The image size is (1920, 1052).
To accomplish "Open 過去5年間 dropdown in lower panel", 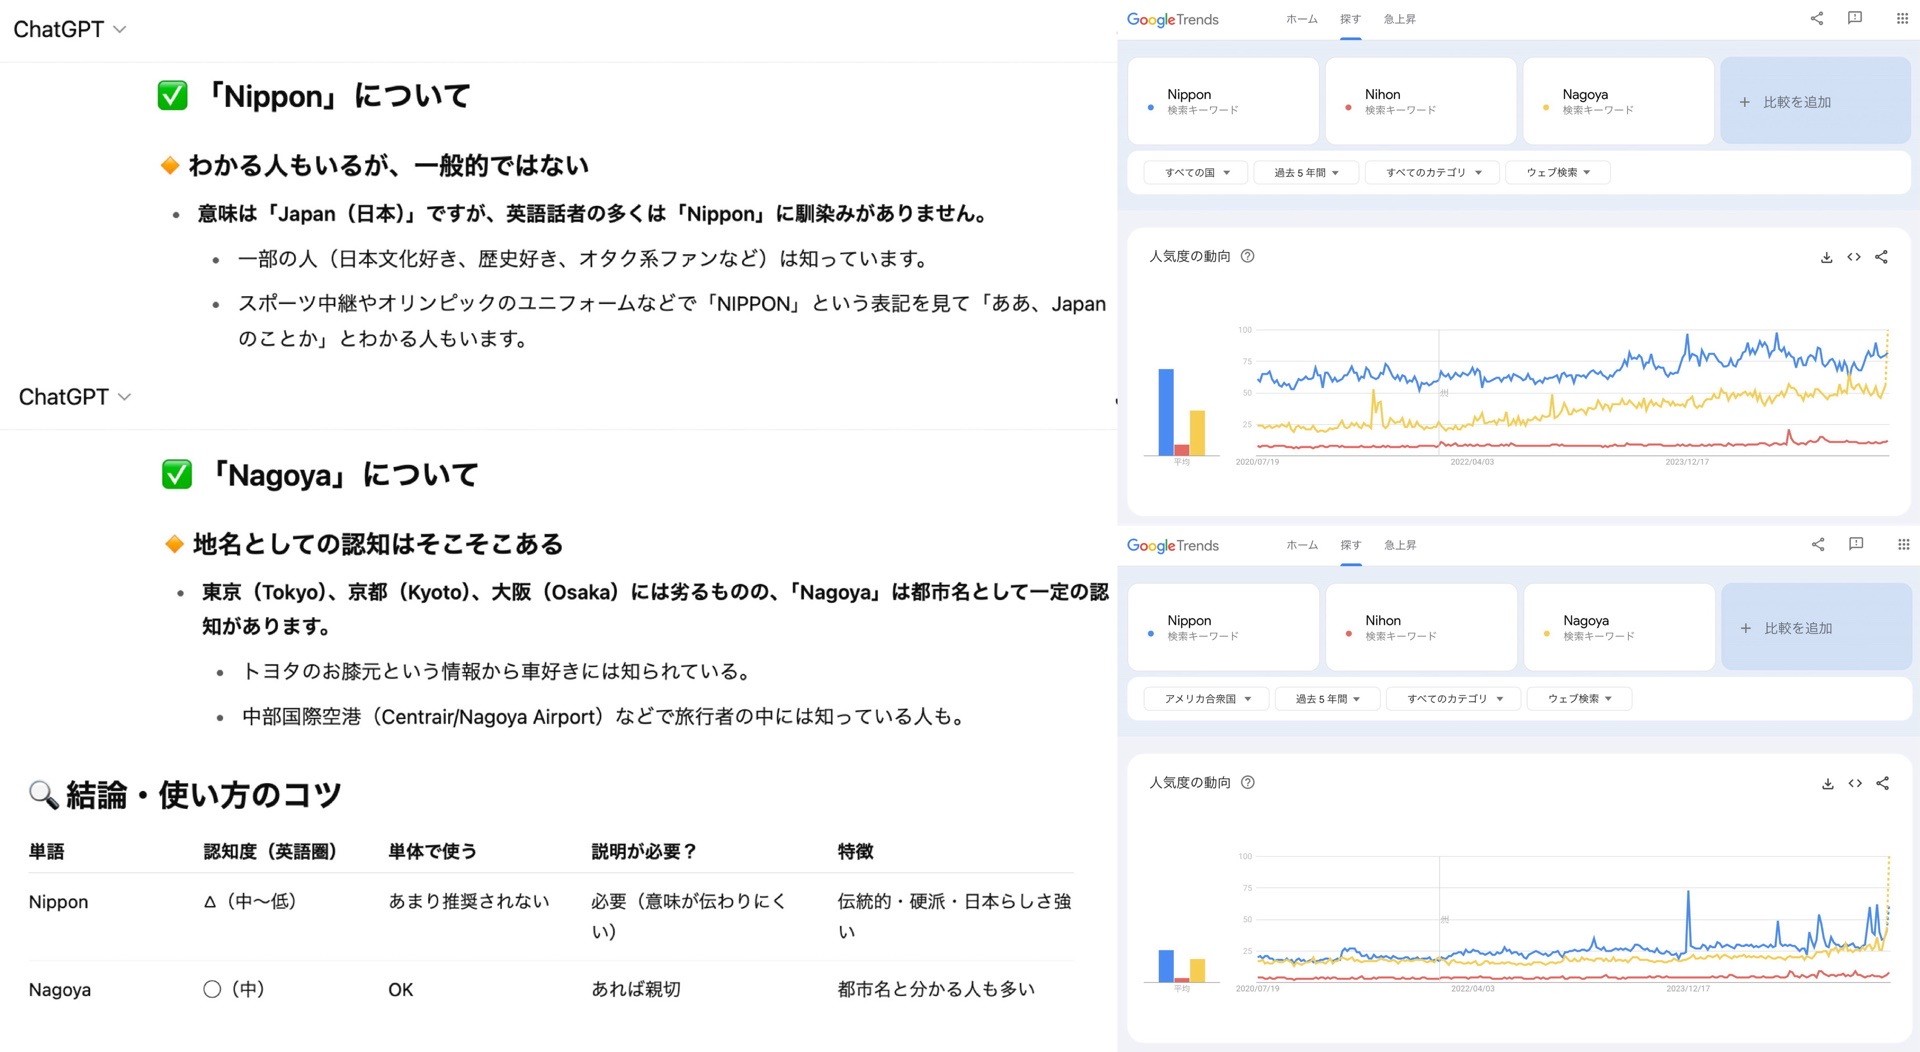I will point(1328,698).
